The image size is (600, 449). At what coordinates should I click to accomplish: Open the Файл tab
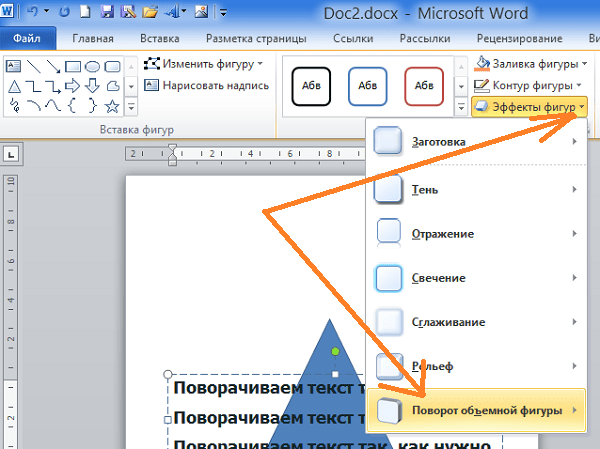27,40
